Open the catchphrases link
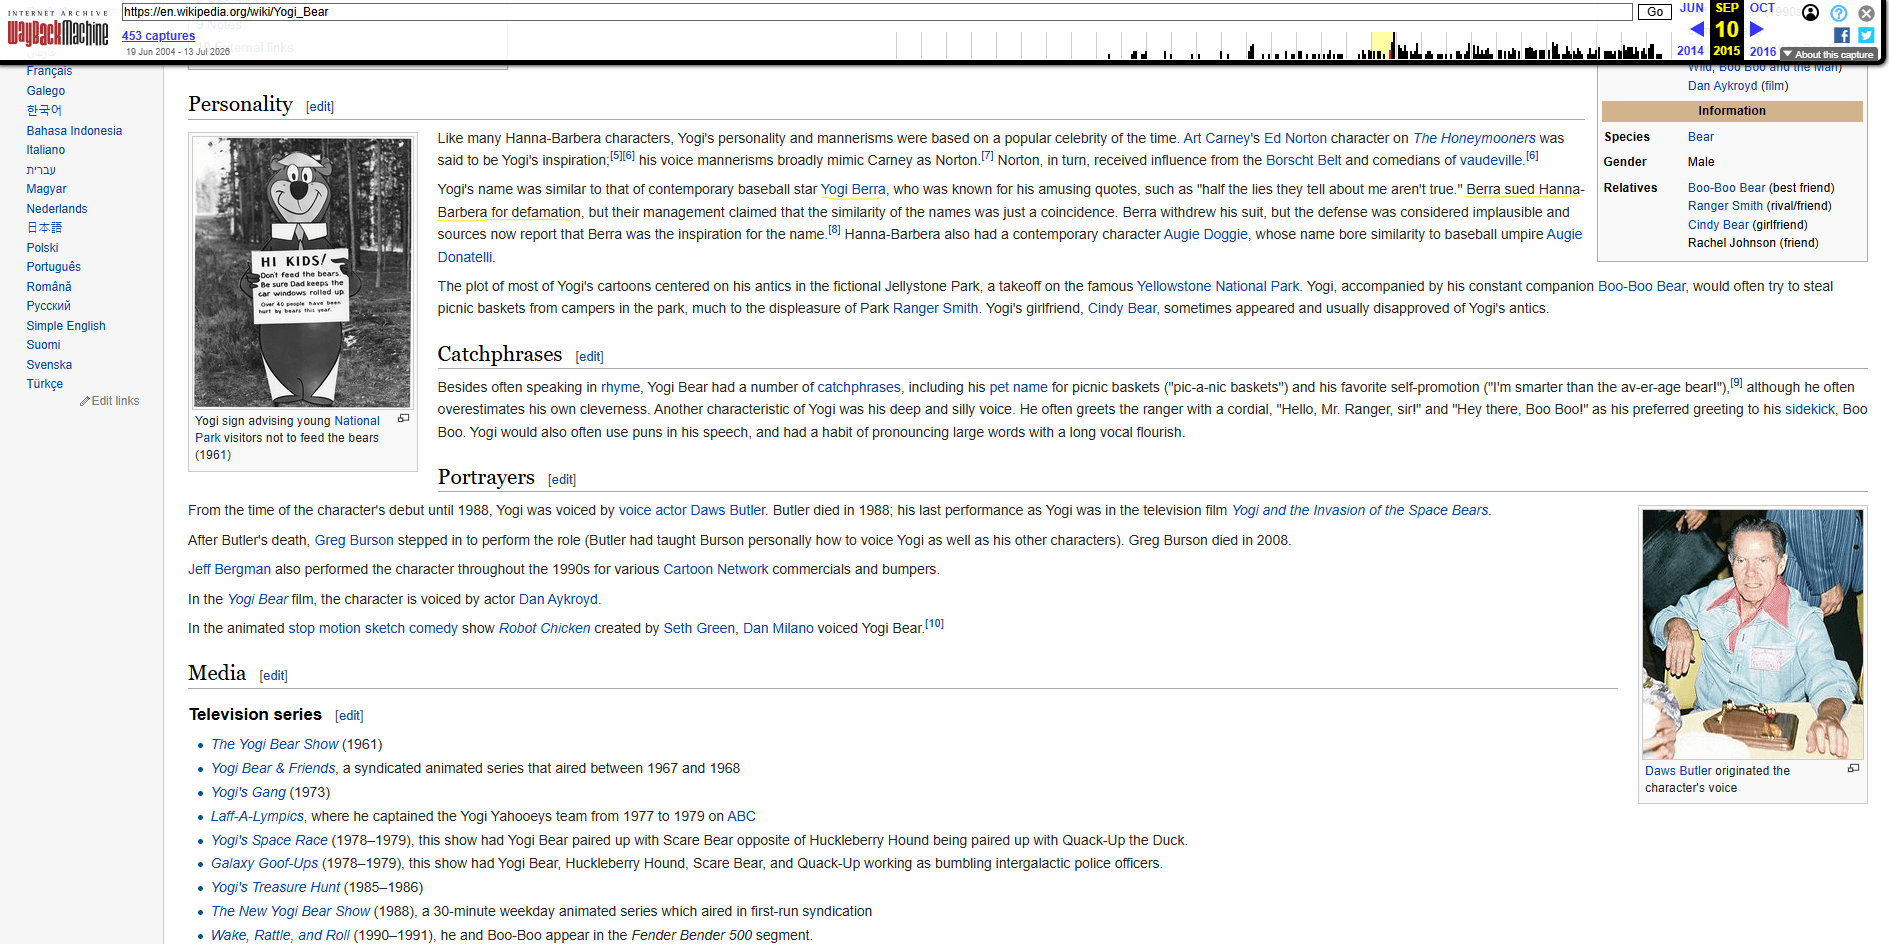 [x=859, y=388]
